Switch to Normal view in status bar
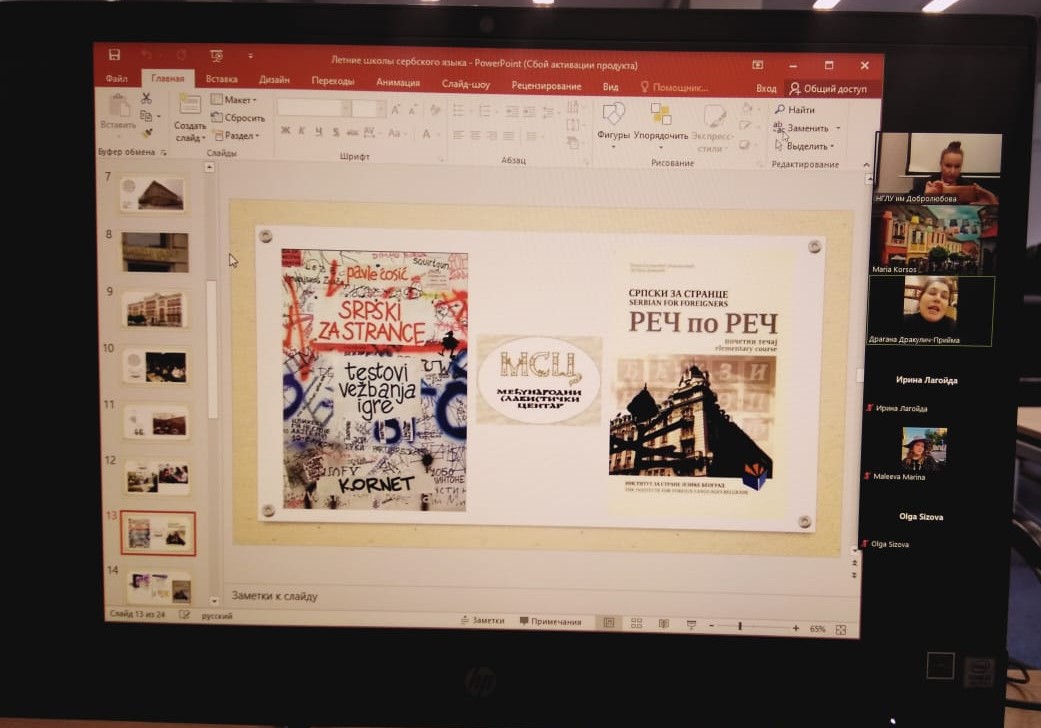The height and width of the screenshot is (728, 1041). (x=608, y=623)
